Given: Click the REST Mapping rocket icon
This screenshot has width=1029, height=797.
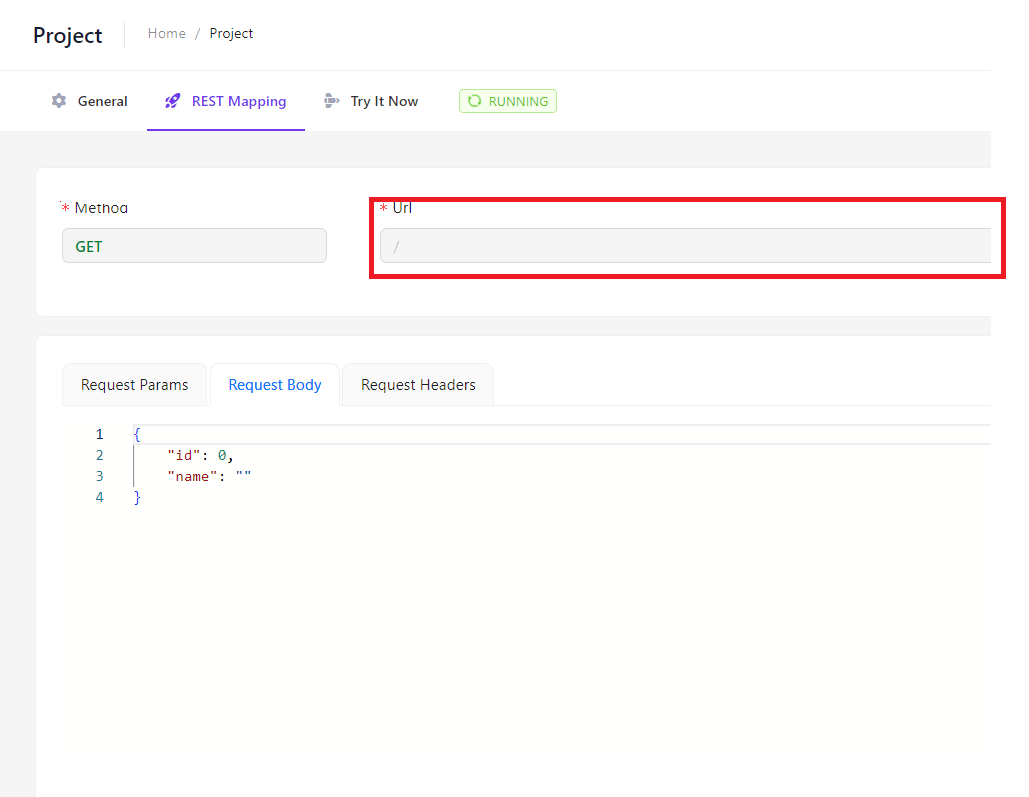Looking at the screenshot, I should [x=173, y=101].
